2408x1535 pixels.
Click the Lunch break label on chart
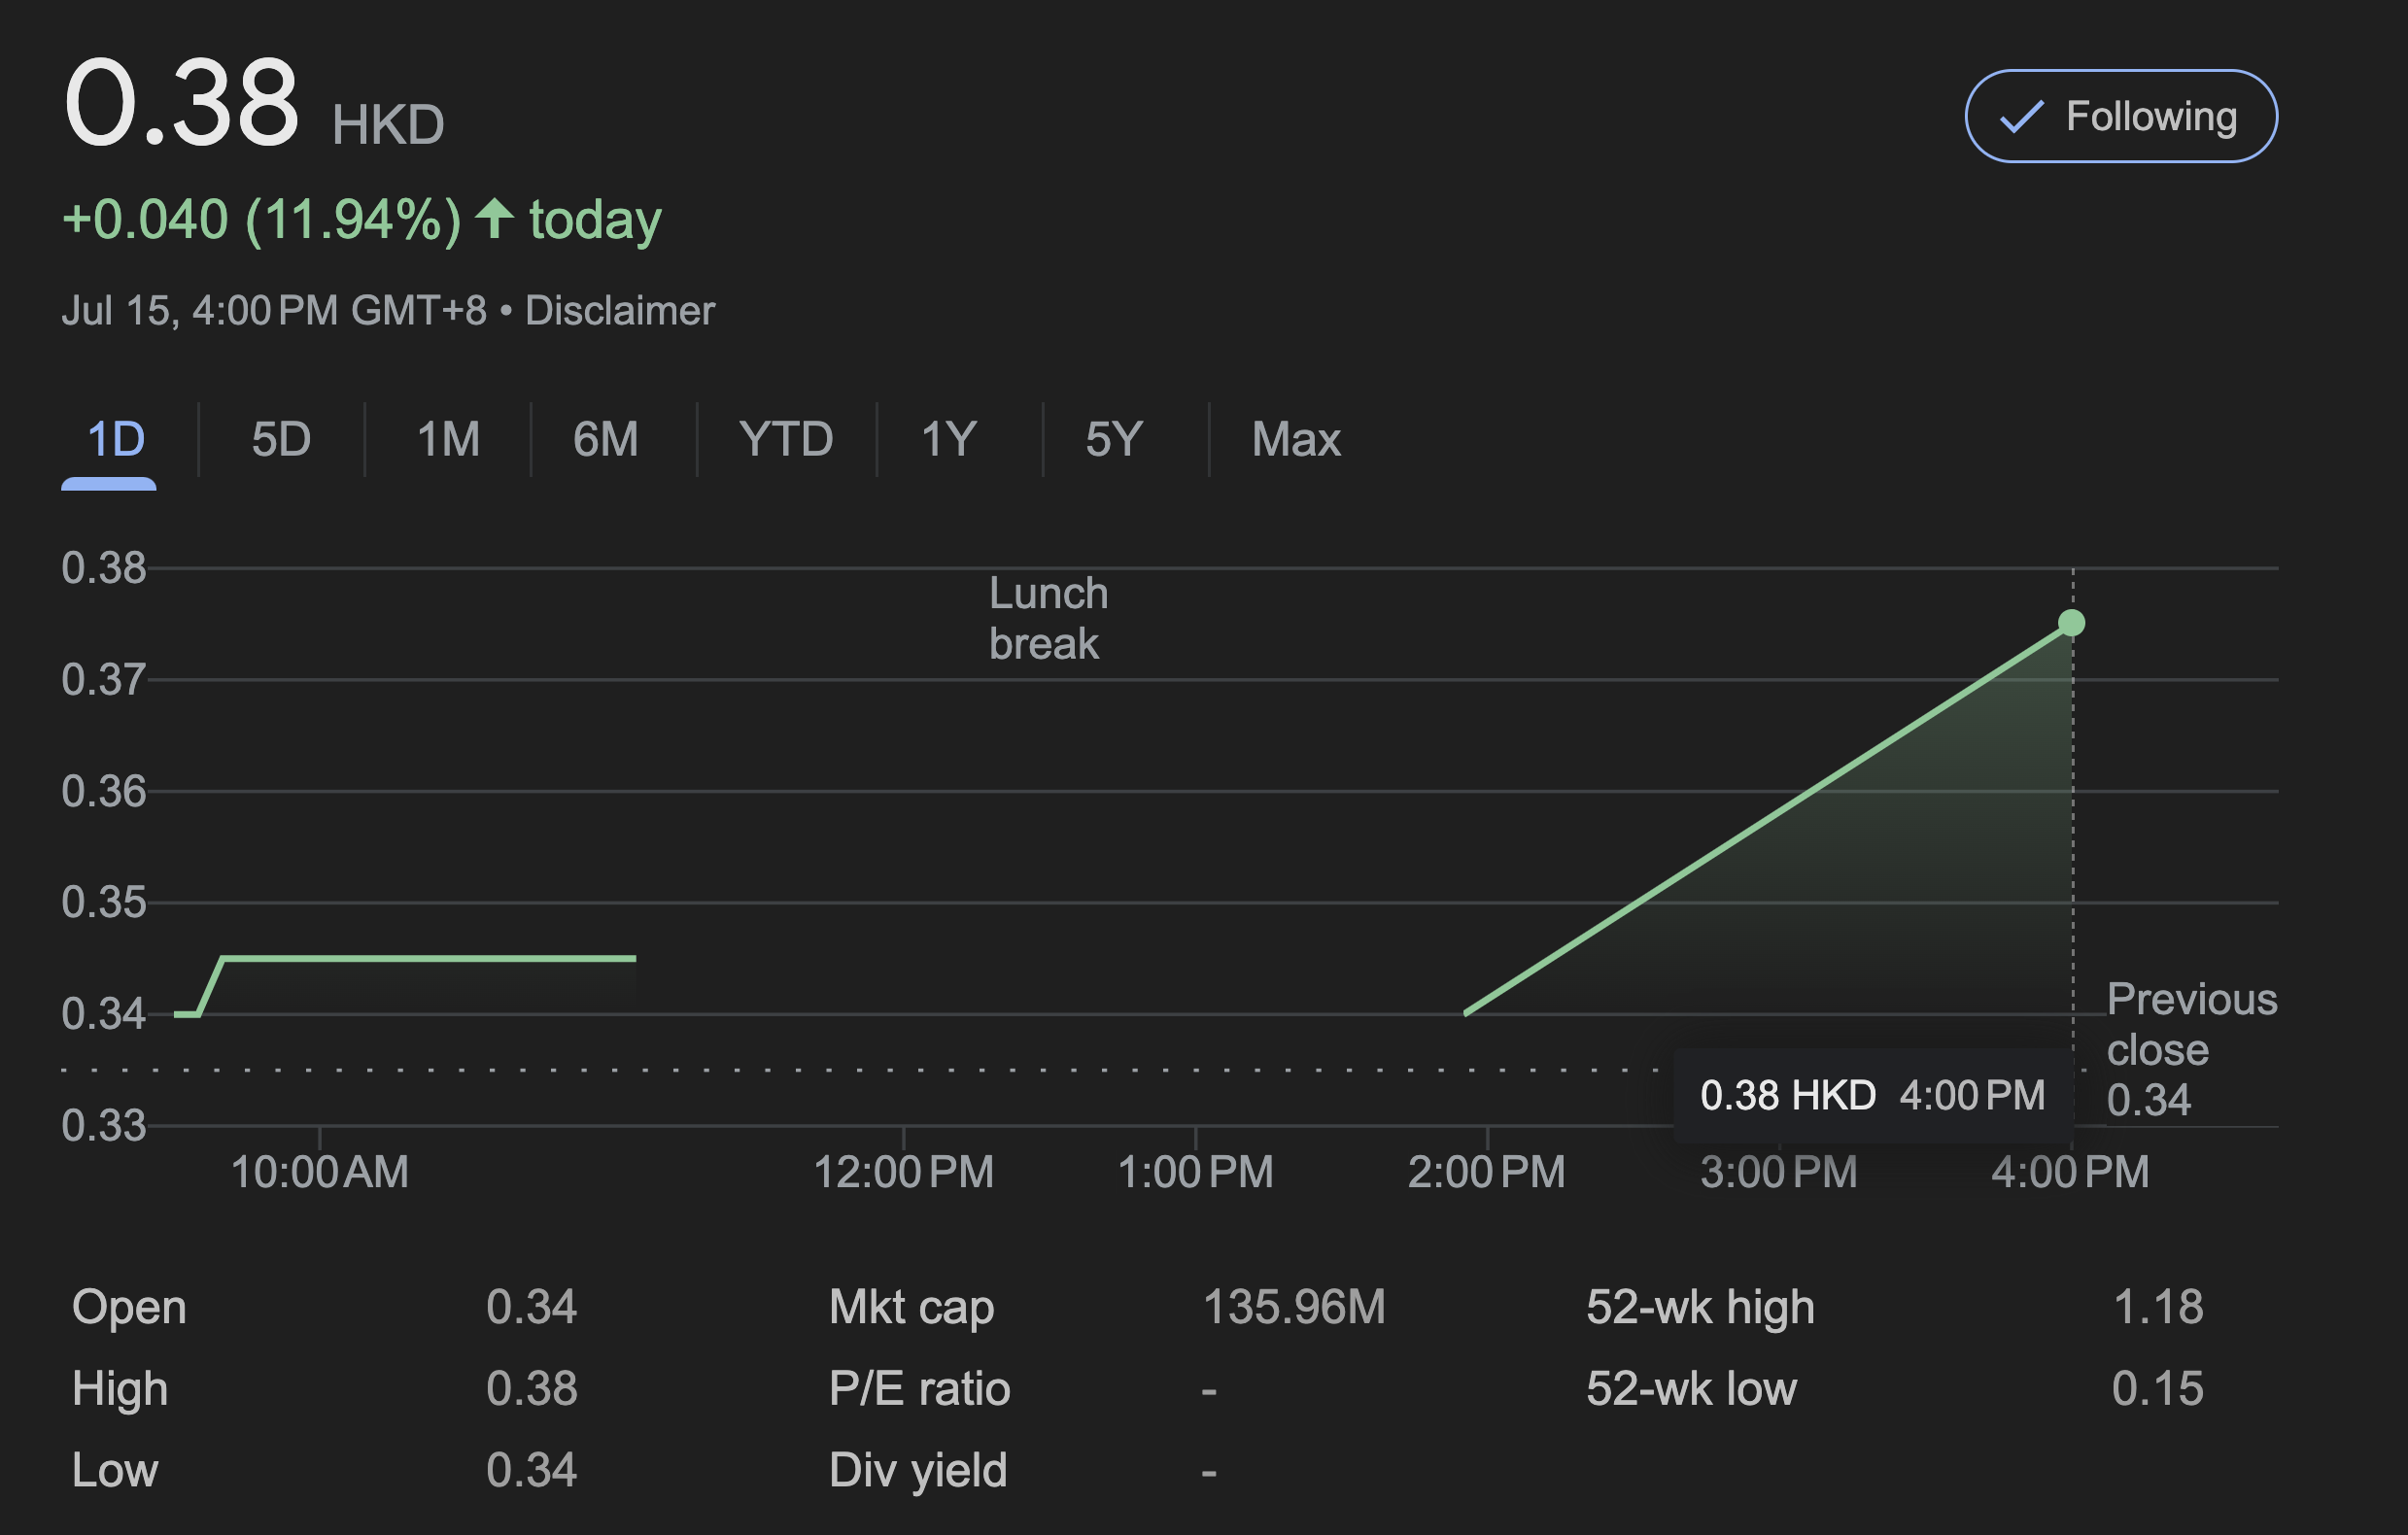1047,618
